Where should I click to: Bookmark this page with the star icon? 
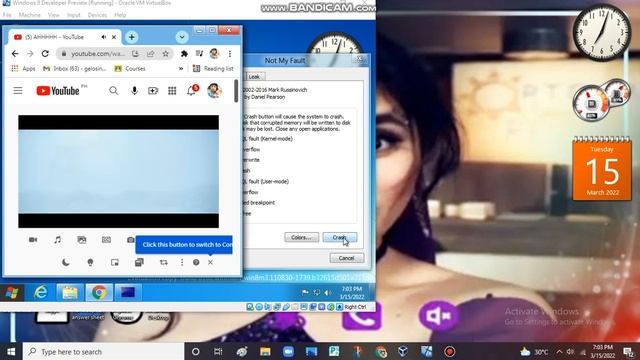tap(165, 53)
